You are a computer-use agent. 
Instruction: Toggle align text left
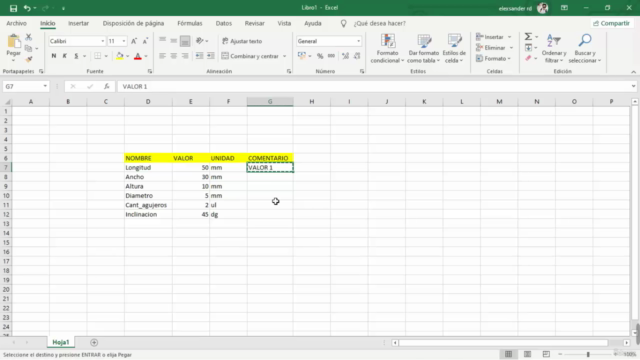[x=162, y=56]
